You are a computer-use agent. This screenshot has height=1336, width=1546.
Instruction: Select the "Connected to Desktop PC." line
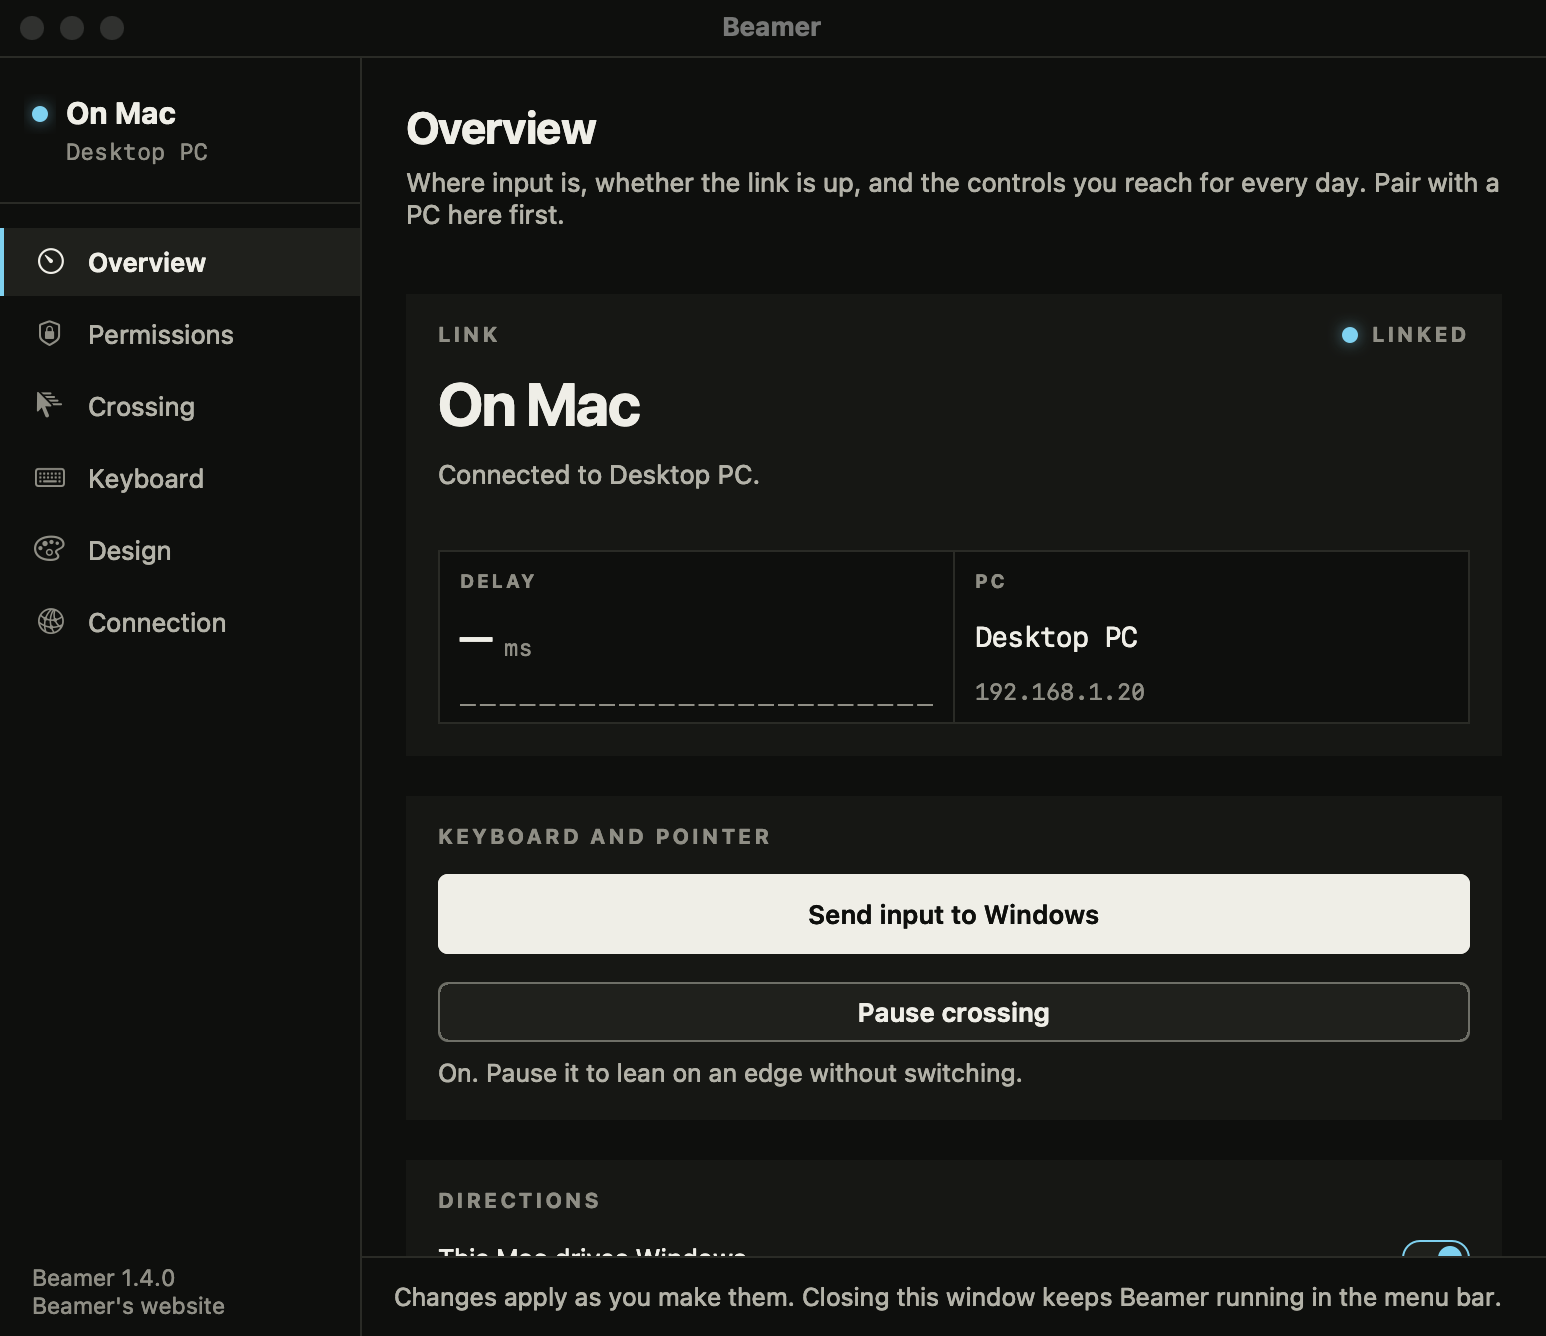(599, 475)
